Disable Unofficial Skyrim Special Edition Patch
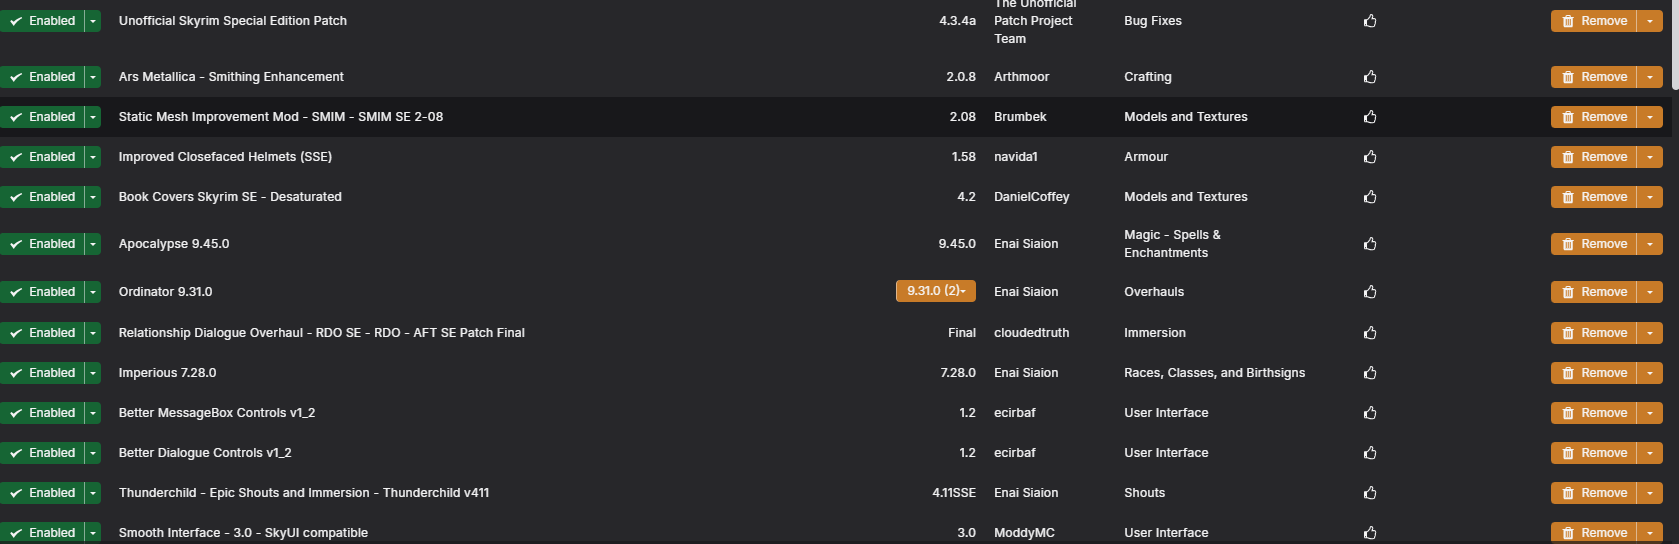Image resolution: width=1679 pixels, height=544 pixels. click(42, 21)
